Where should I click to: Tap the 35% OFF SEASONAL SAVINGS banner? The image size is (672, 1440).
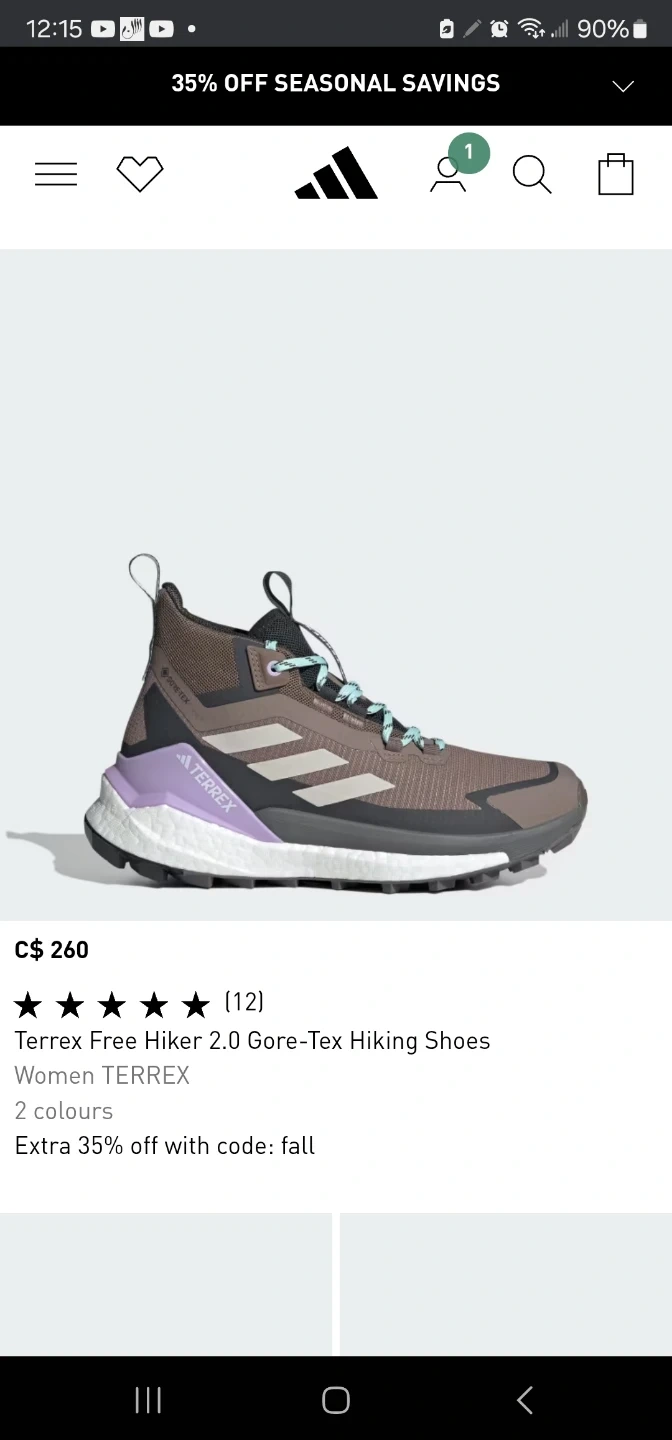pyautogui.click(x=336, y=84)
